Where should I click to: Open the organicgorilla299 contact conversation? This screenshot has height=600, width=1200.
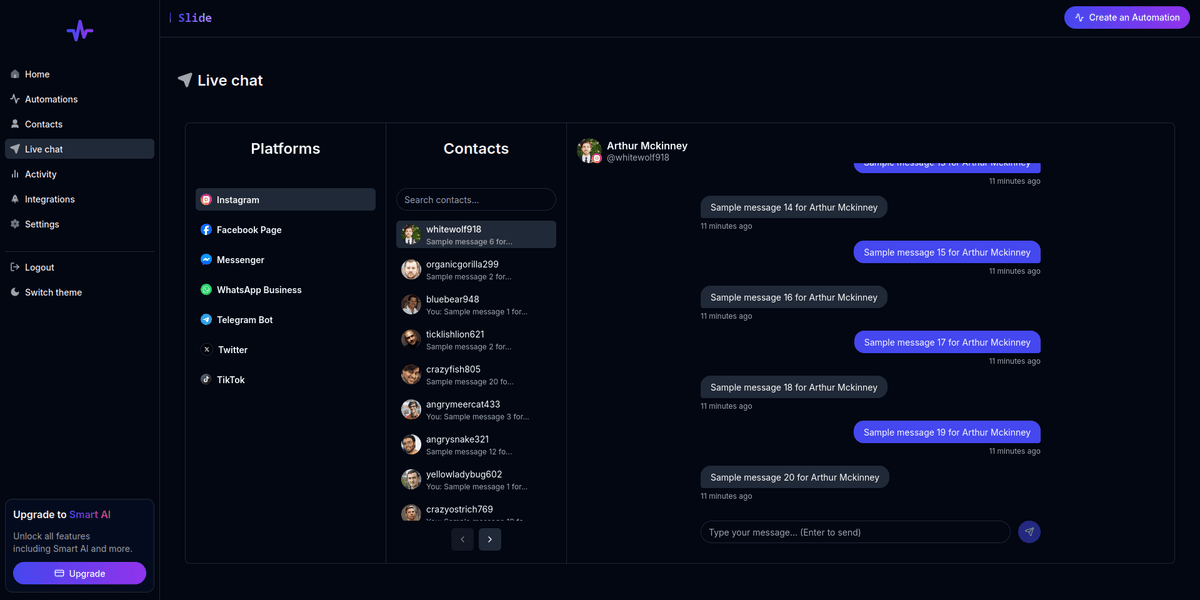pos(476,270)
